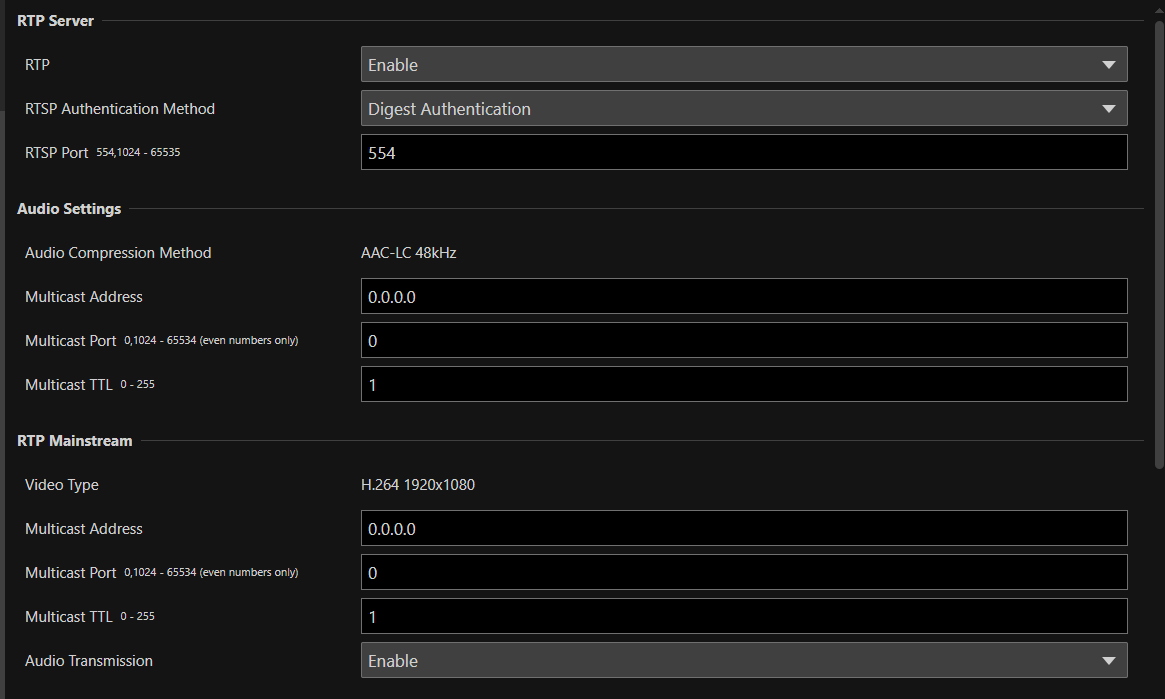Open the Audio Transmission dropdown
Screen dimensions: 1165x699
pos(744,660)
